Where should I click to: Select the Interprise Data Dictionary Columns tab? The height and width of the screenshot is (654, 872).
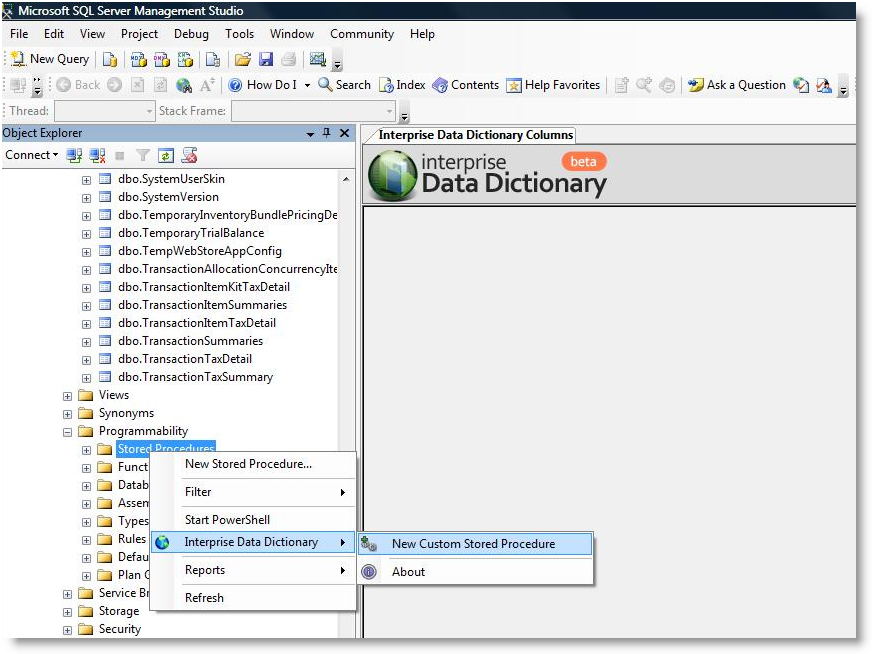(x=475, y=135)
